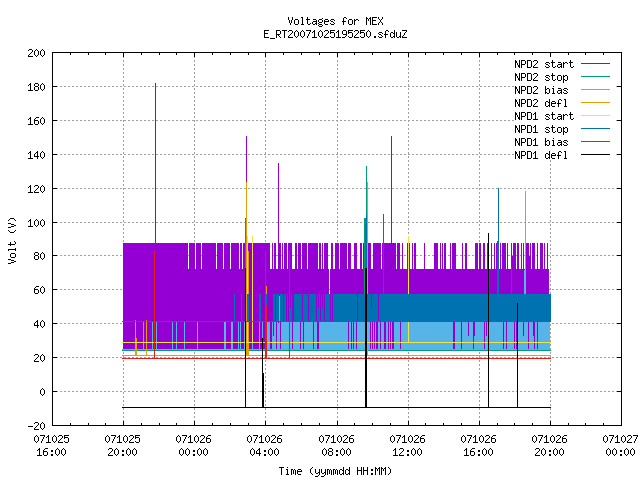
Task: Click the 'NPD1 bias' legend label
Action: tap(541, 142)
